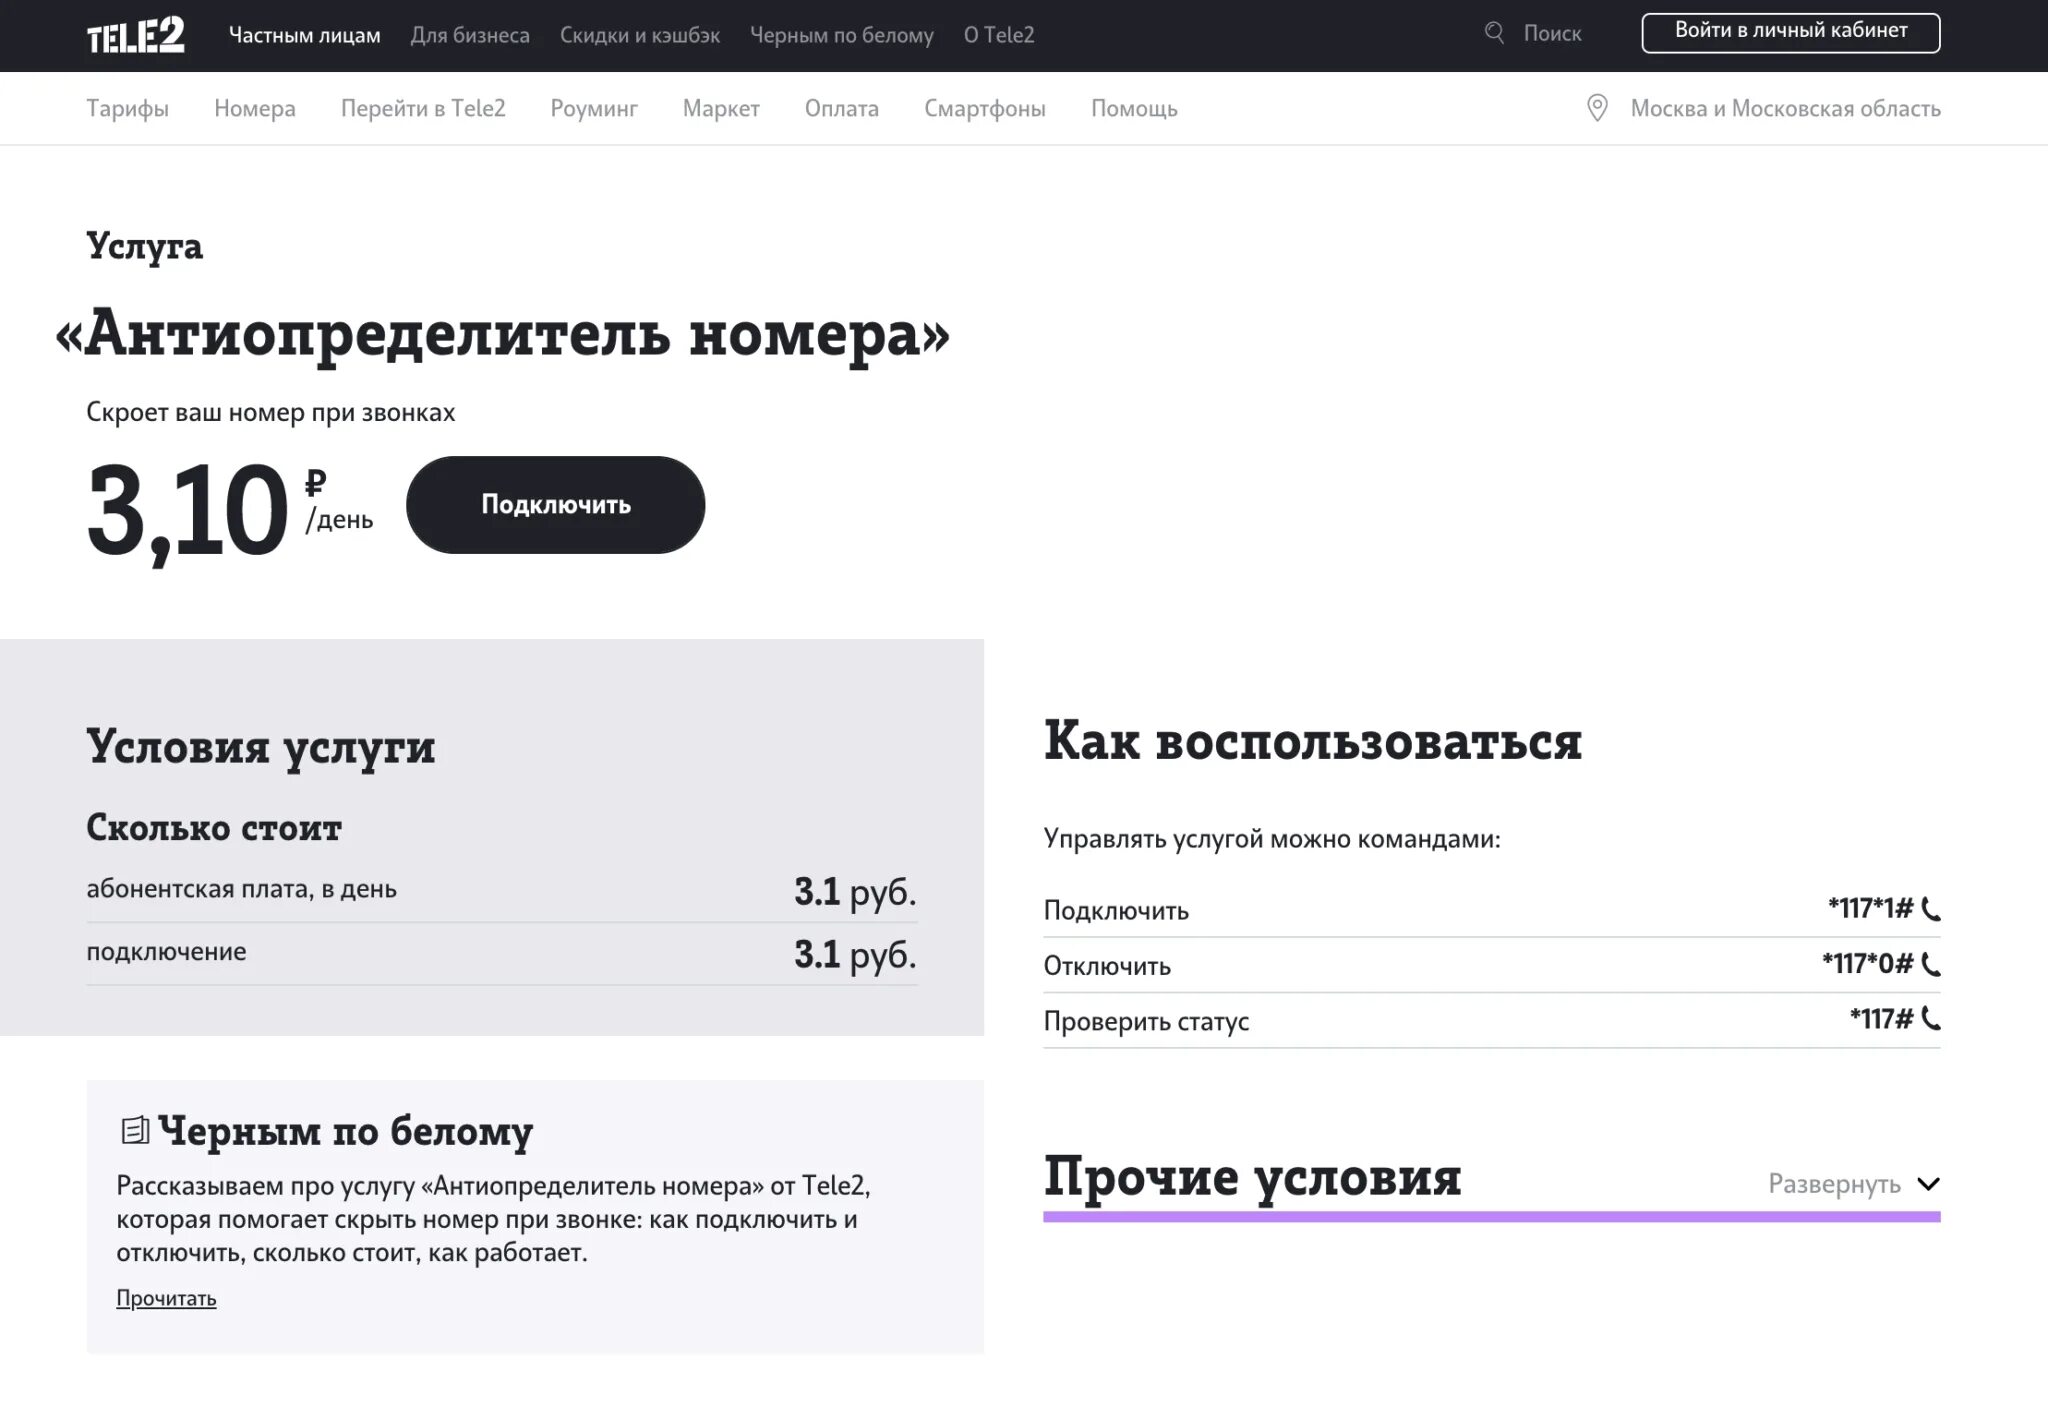The width and height of the screenshot is (2048, 1407).
Task: Click the search magnifier icon
Action: coord(1494,33)
